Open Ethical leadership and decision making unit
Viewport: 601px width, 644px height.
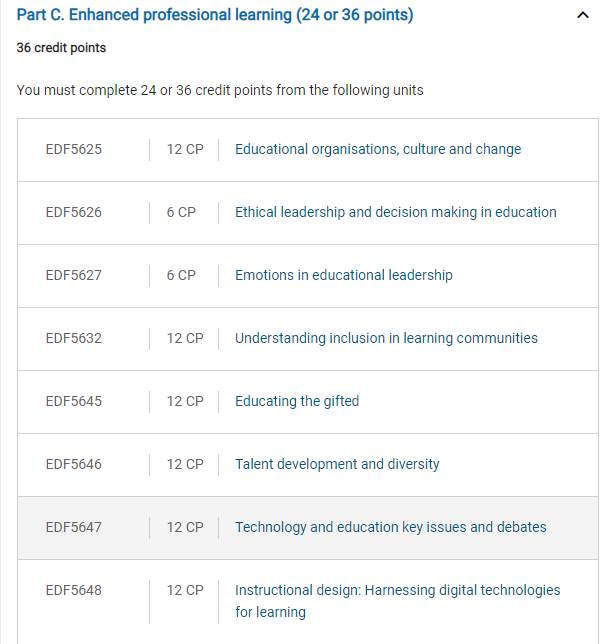(395, 212)
